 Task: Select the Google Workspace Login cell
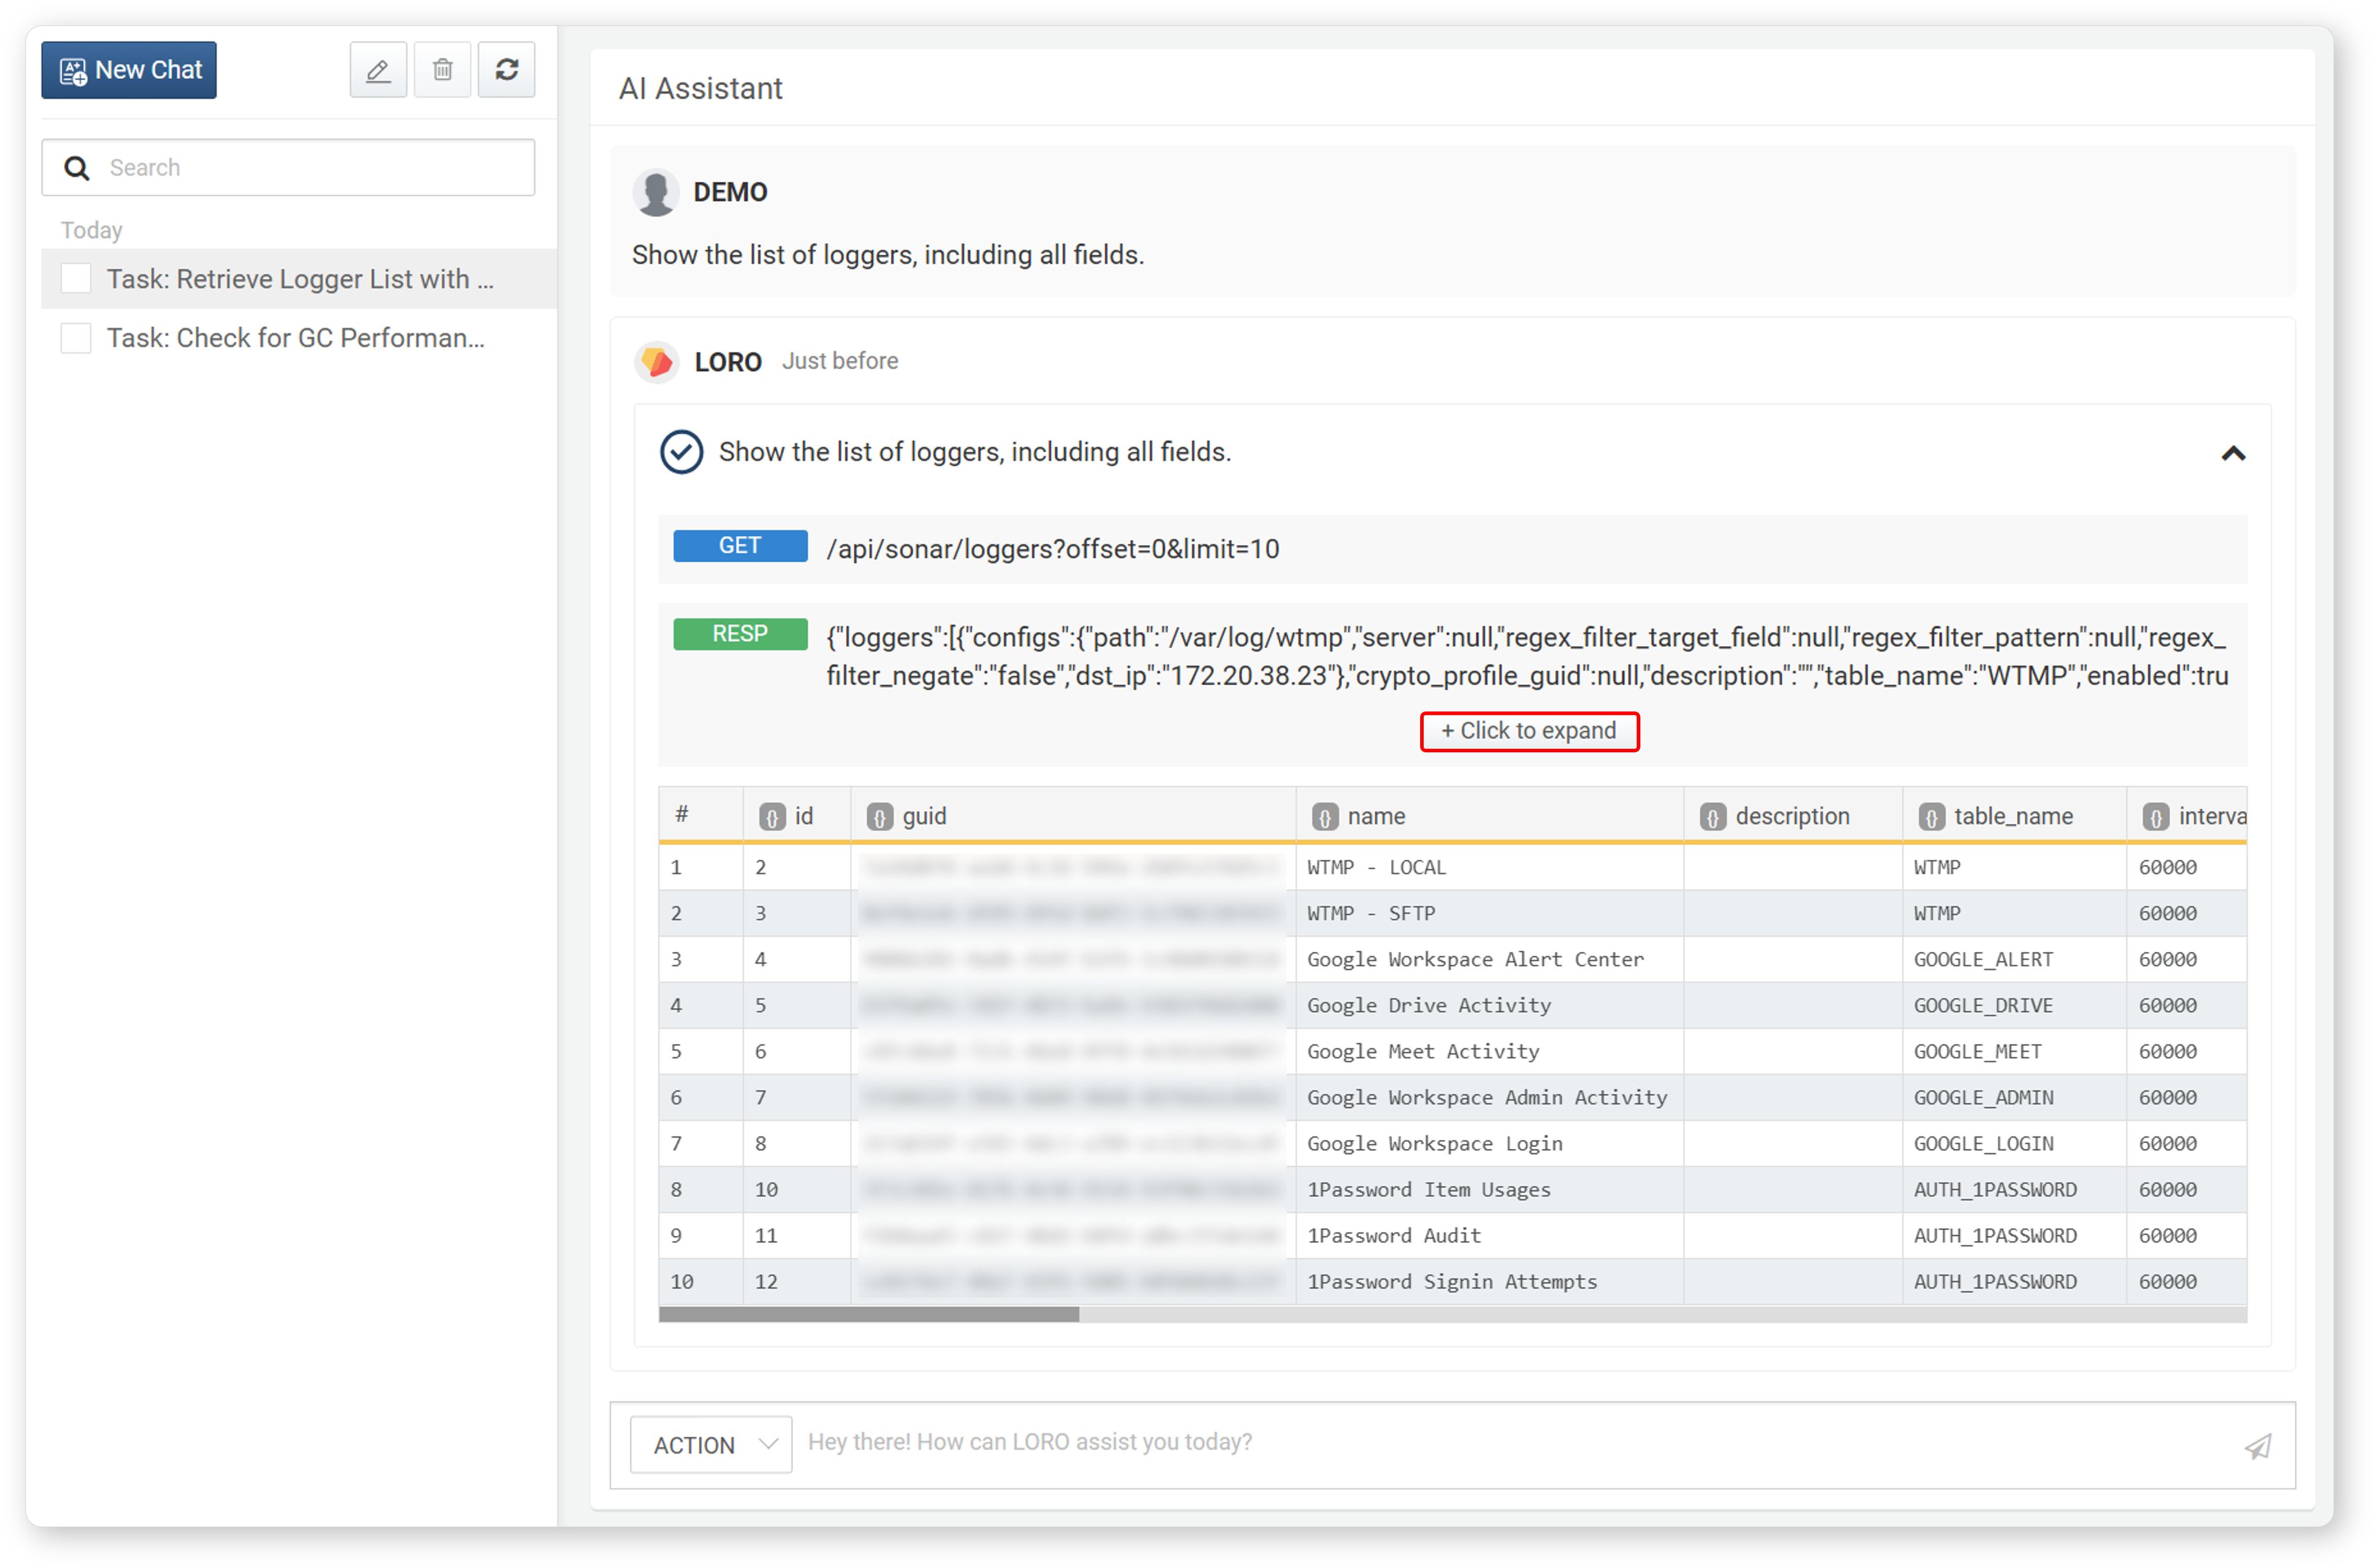click(x=1489, y=1144)
